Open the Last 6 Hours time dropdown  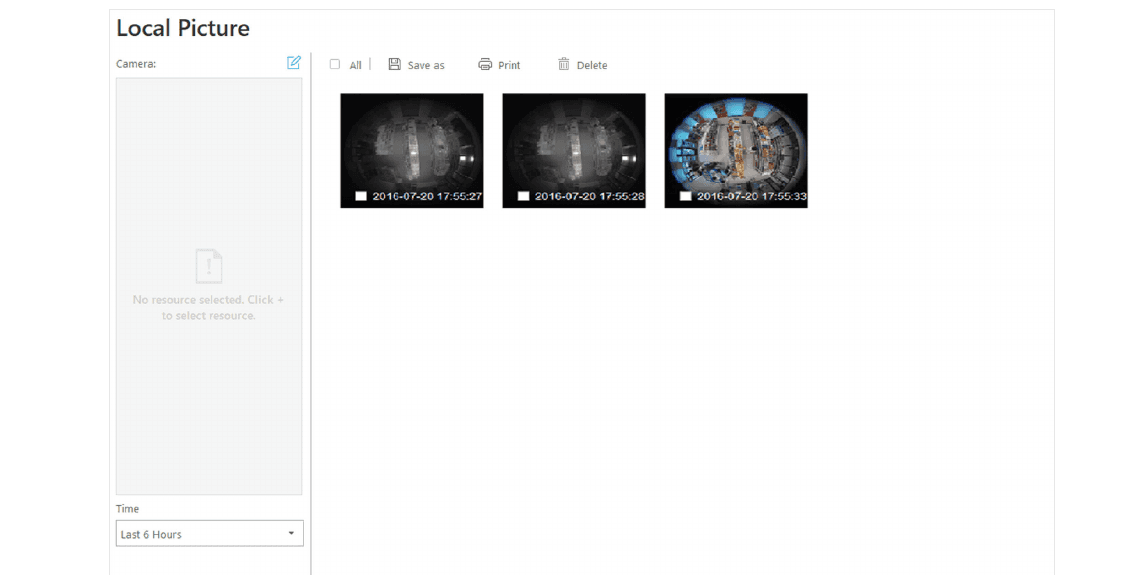209,534
